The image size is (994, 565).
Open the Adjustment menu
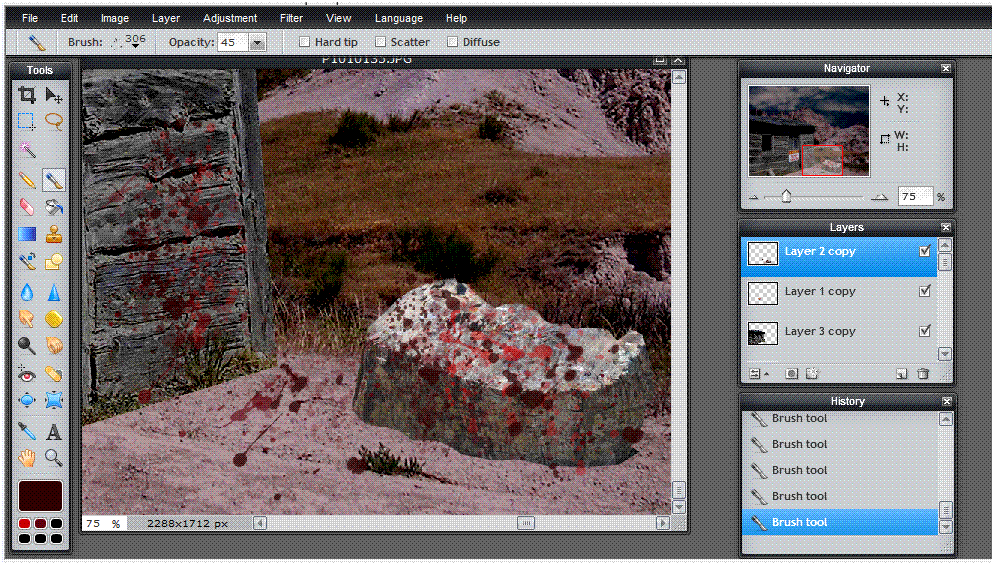[x=230, y=18]
